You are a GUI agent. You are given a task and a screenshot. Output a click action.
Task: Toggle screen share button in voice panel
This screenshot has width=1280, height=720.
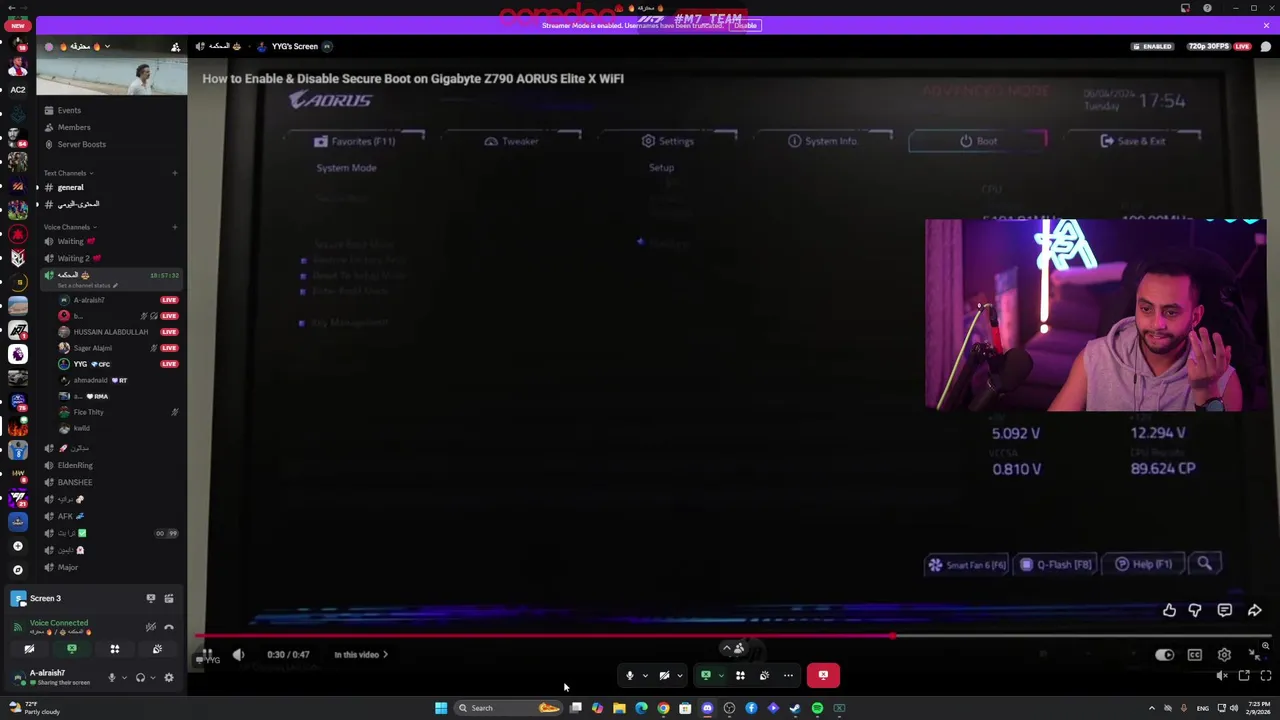point(72,649)
